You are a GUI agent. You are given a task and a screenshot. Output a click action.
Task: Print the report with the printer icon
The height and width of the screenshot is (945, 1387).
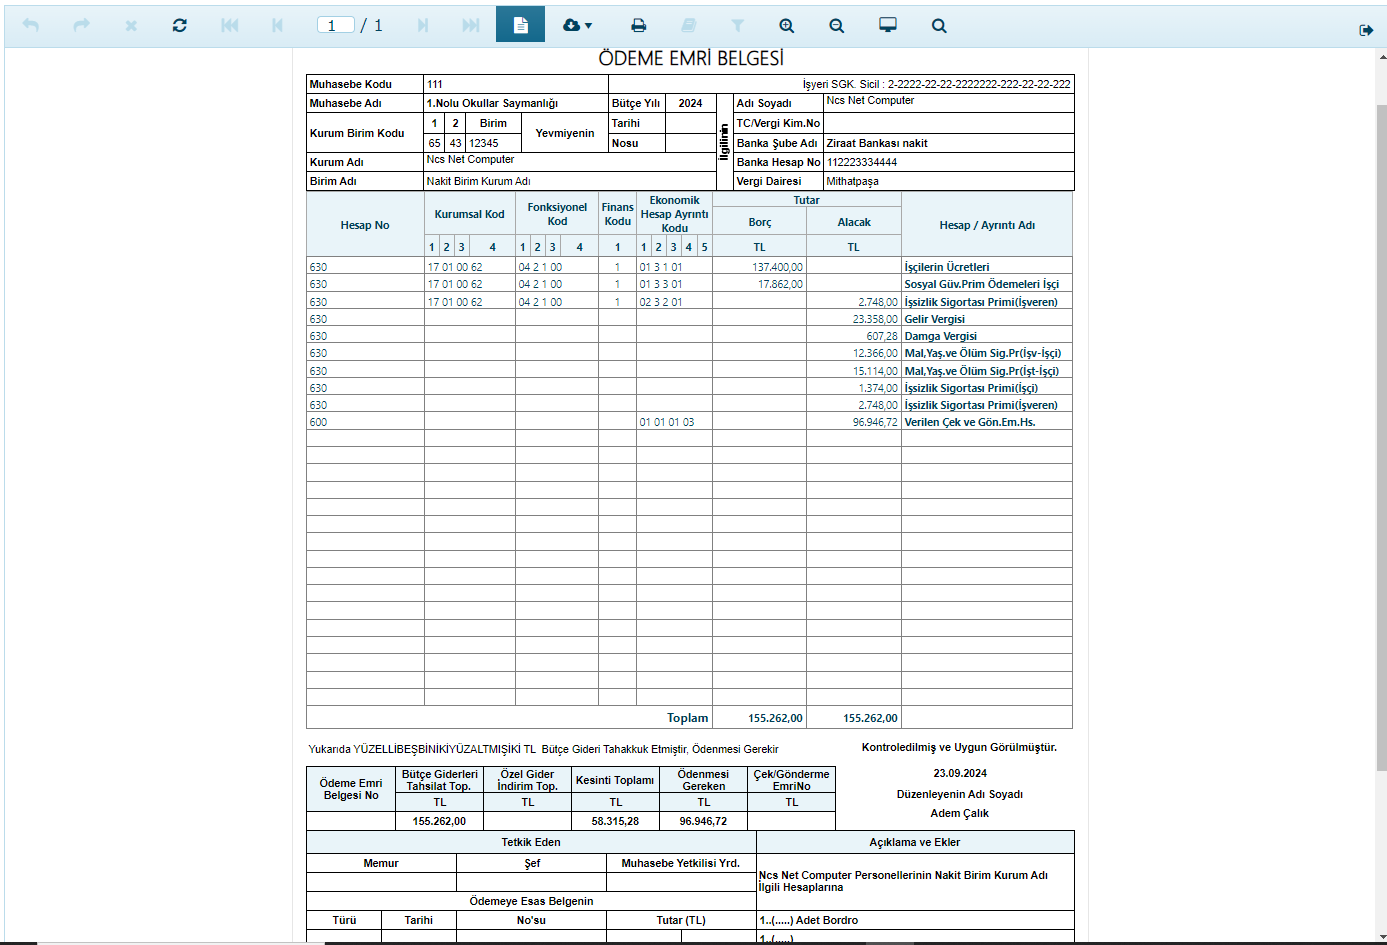[638, 25]
